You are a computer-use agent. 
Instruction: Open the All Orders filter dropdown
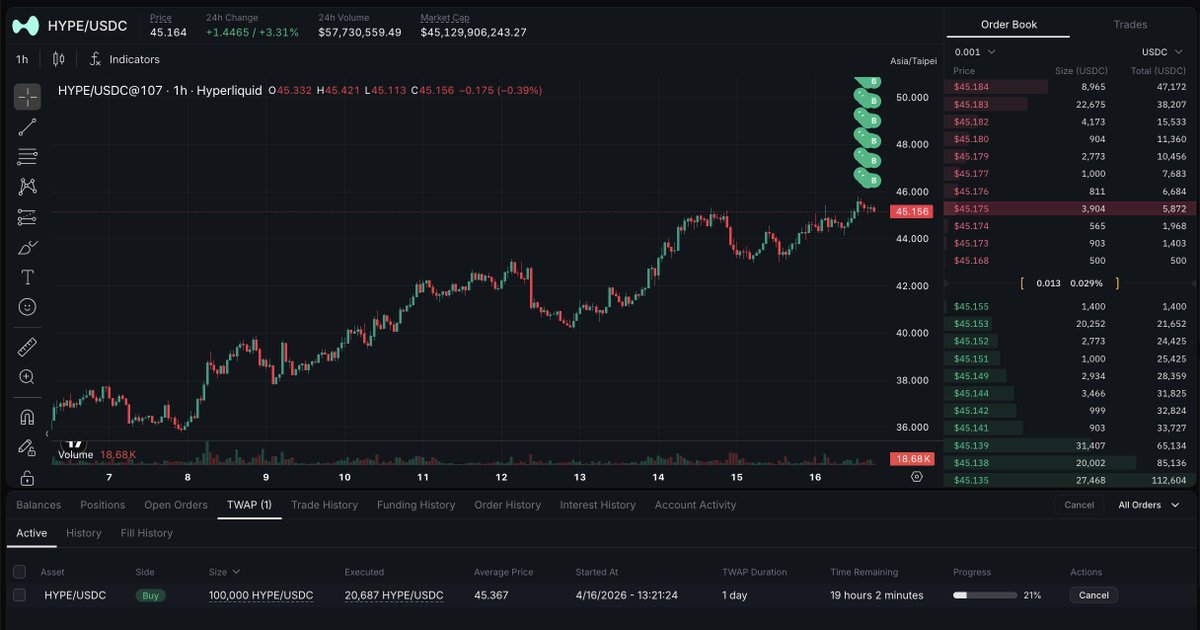click(x=1146, y=505)
